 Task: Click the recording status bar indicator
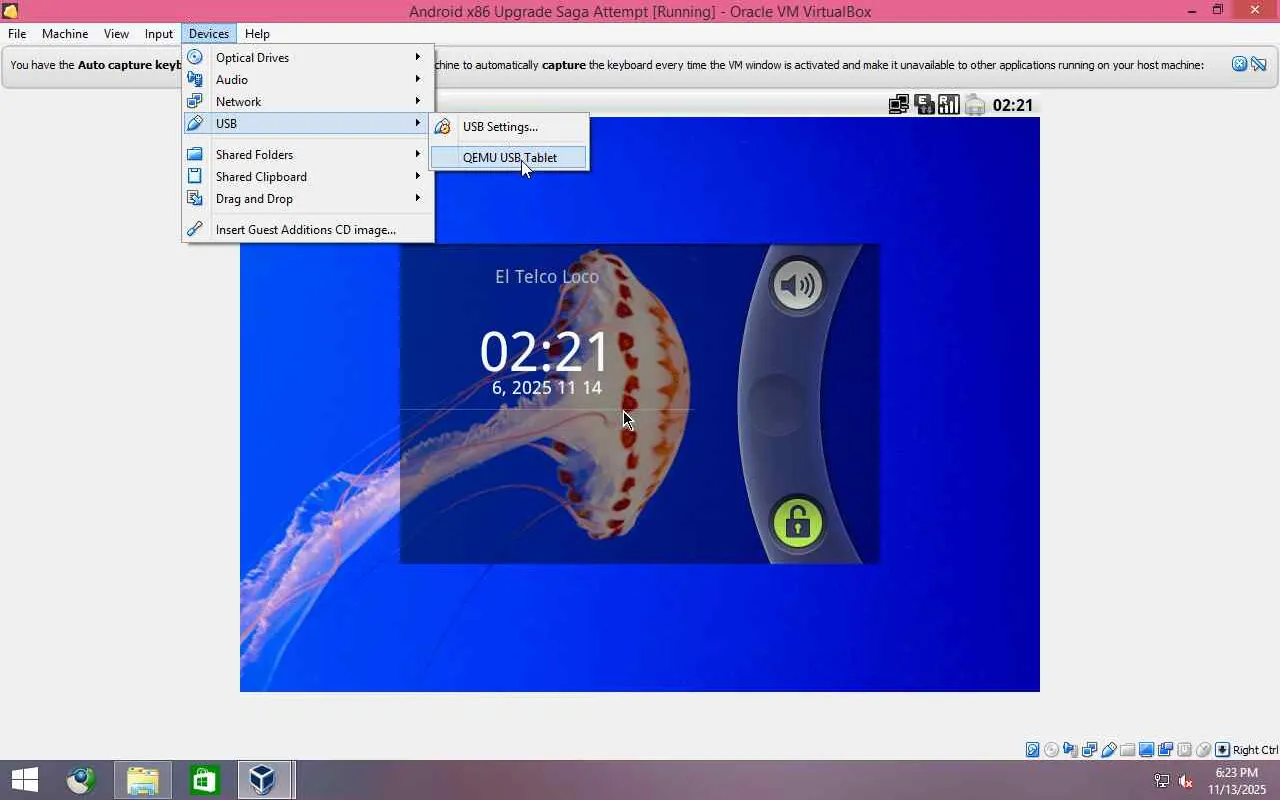coord(1165,750)
